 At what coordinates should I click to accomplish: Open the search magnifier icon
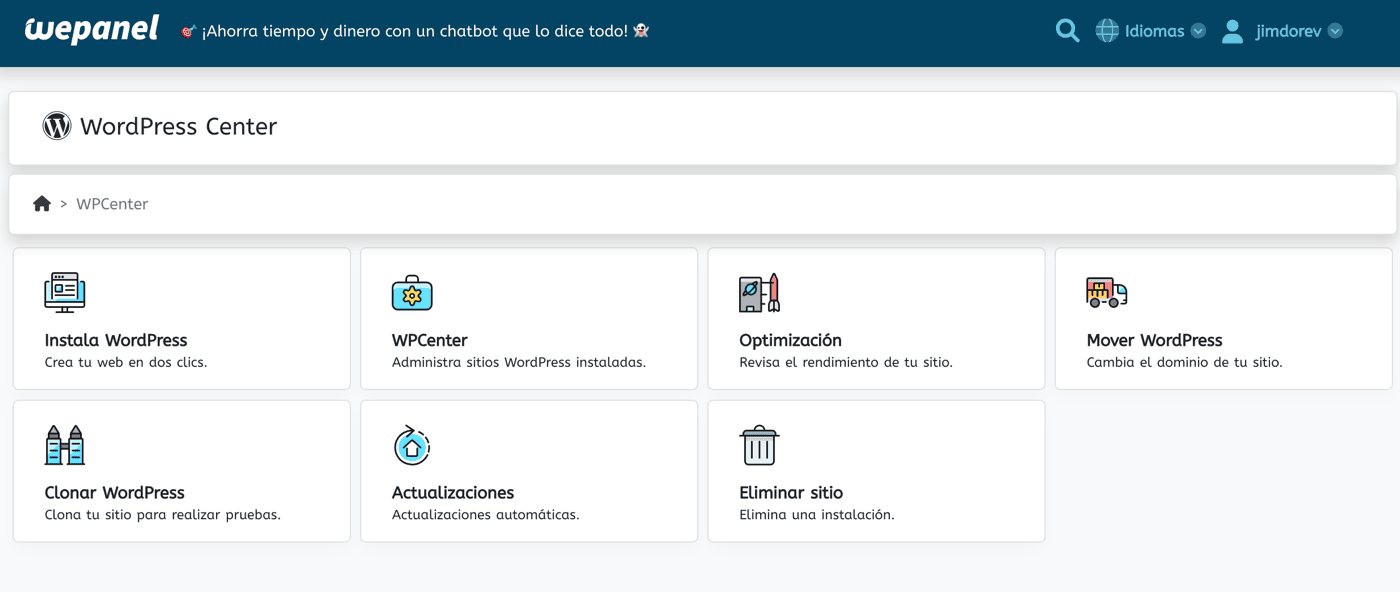tap(1067, 31)
